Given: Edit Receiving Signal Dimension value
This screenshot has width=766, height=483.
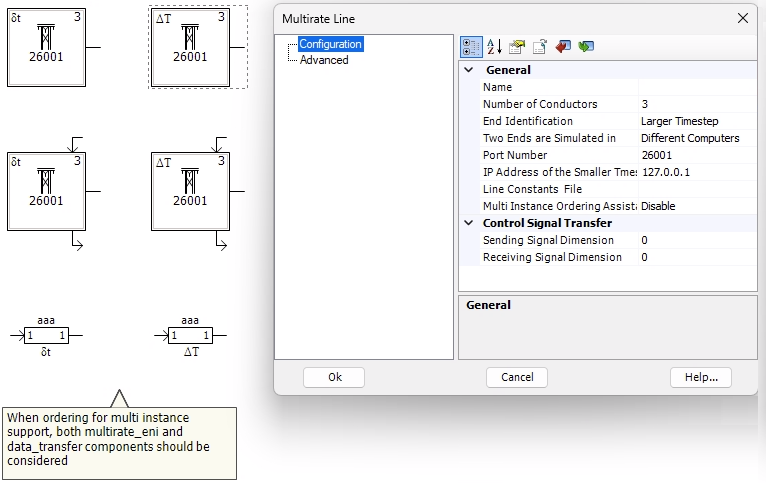Looking at the screenshot, I should 697,257.
